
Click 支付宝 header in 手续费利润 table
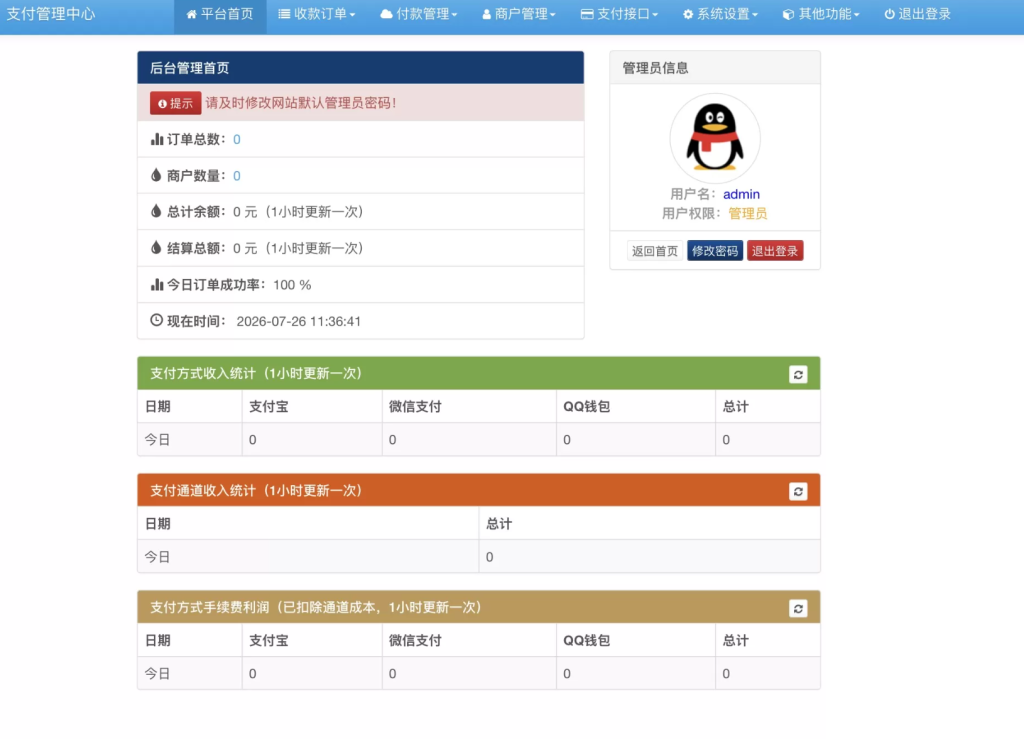[268, 640]
